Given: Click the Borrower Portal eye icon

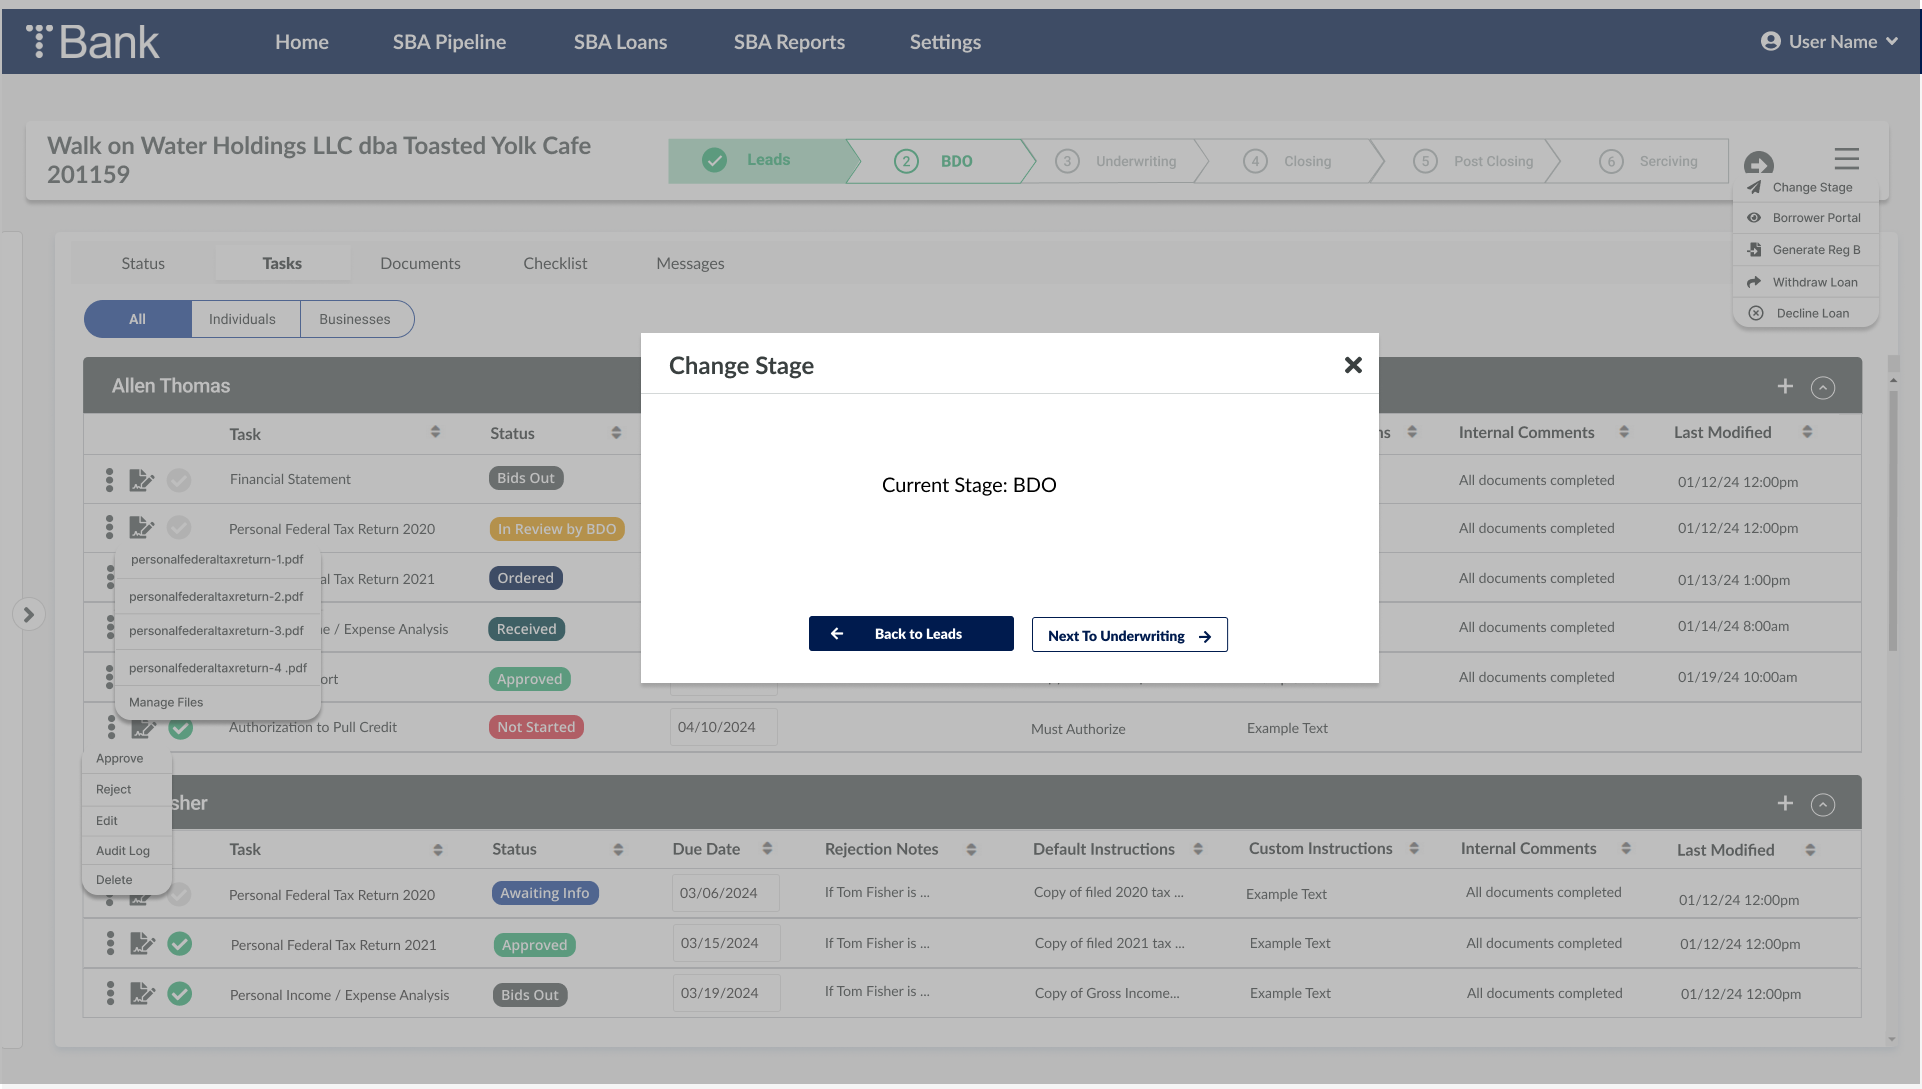Looking at the screenshot, I should 1754,218.
